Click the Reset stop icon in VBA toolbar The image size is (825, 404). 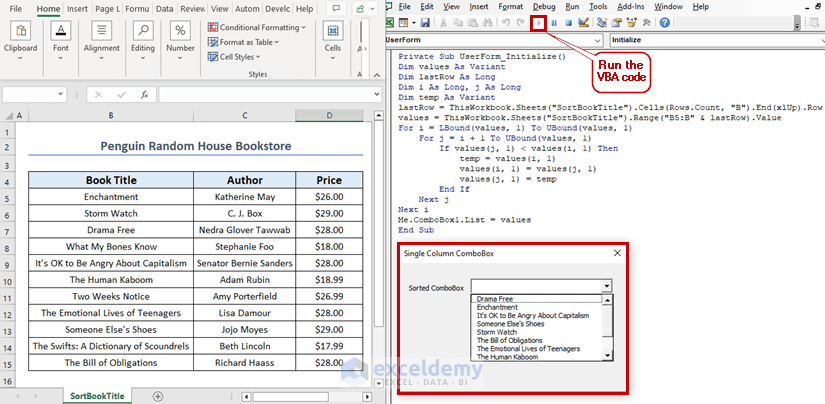click(568, 23)
